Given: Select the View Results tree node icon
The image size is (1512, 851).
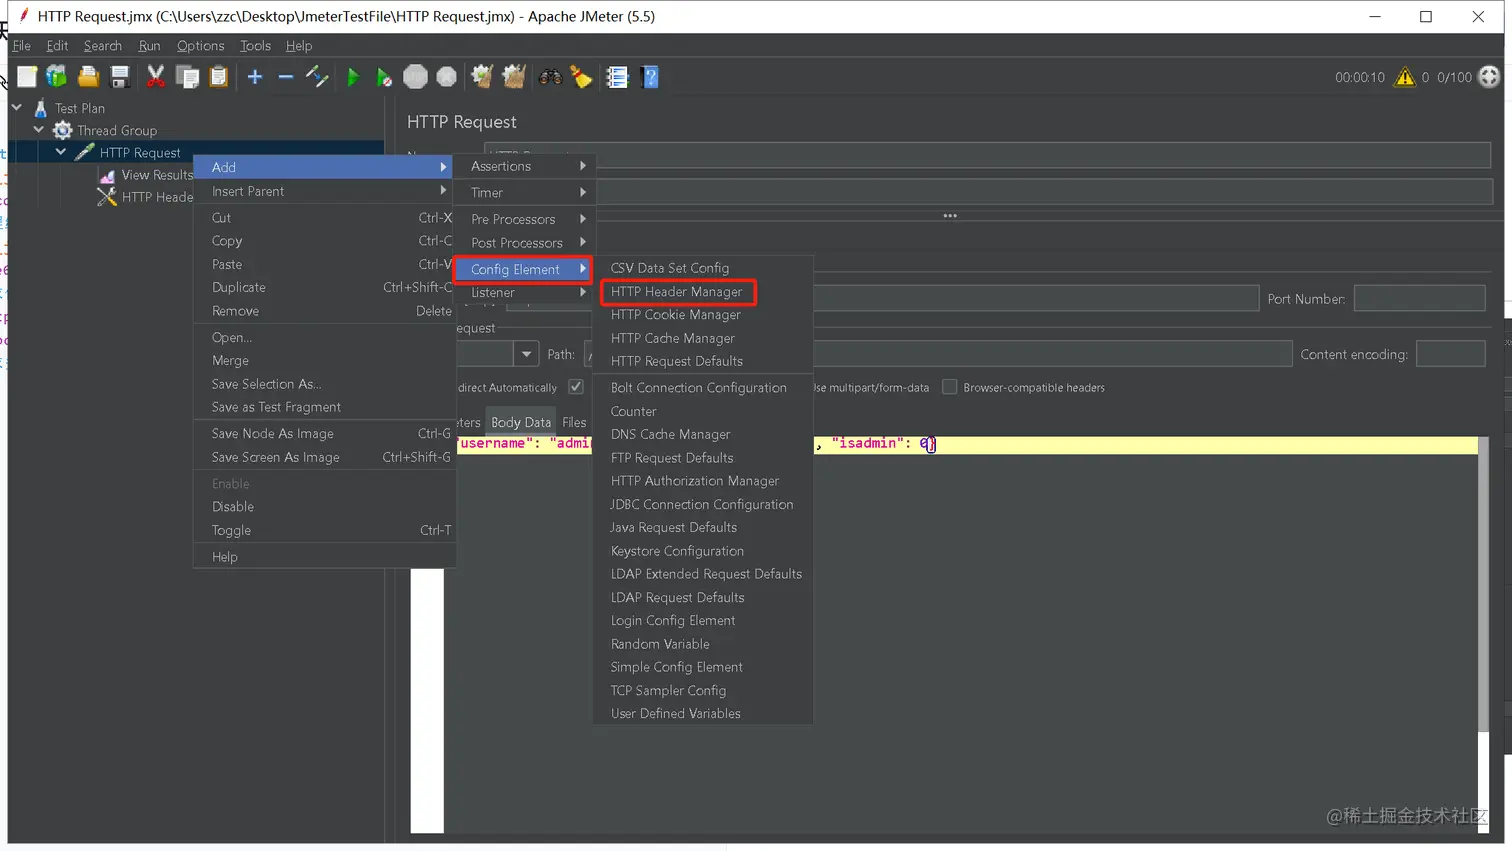Looking at the screenshot, I should [107, 175].
